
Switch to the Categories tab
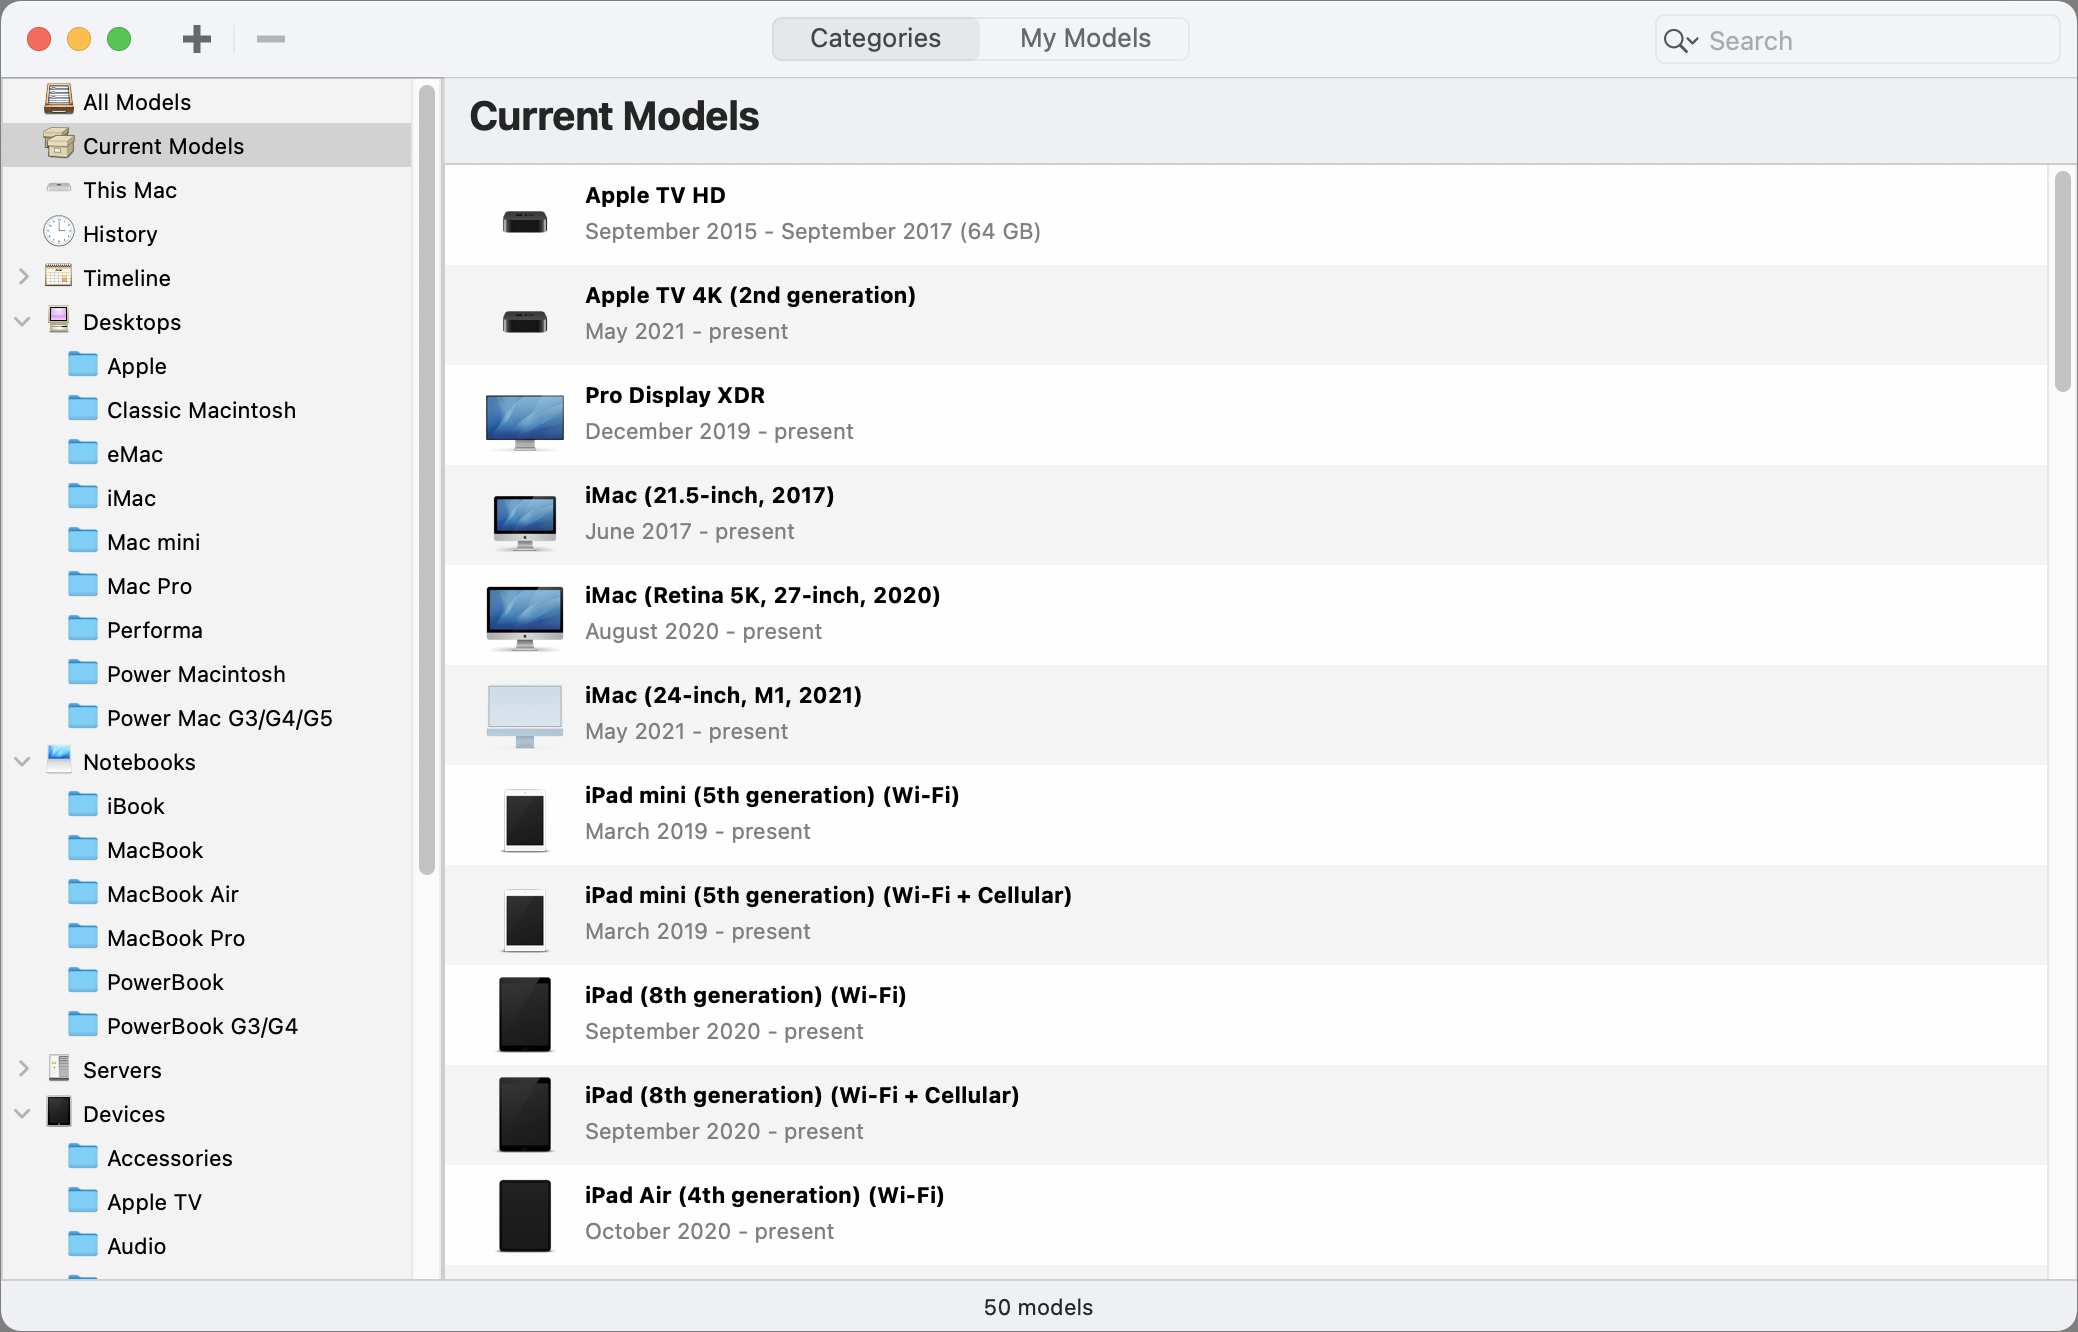coord(875,38)
